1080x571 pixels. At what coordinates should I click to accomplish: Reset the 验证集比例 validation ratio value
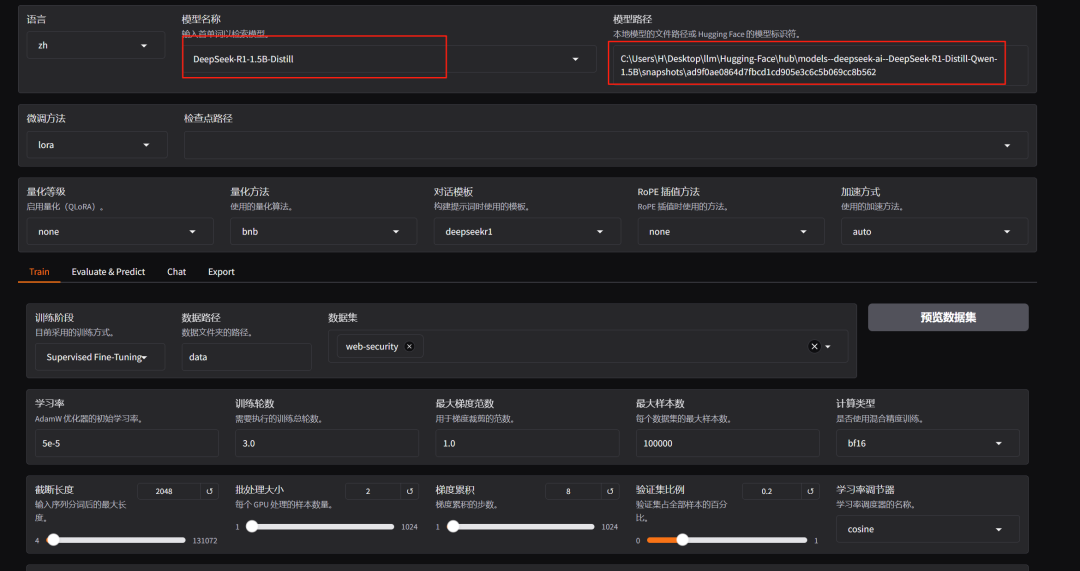click(x=808, y=491)
